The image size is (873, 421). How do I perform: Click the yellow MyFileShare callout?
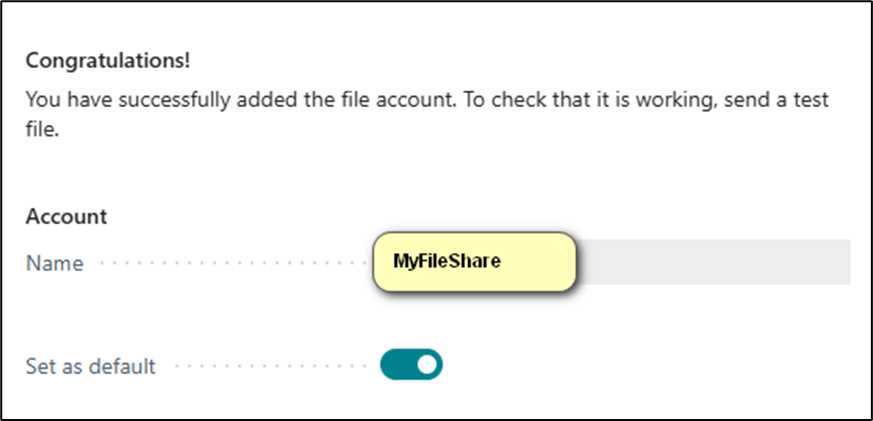coord(475,263)
